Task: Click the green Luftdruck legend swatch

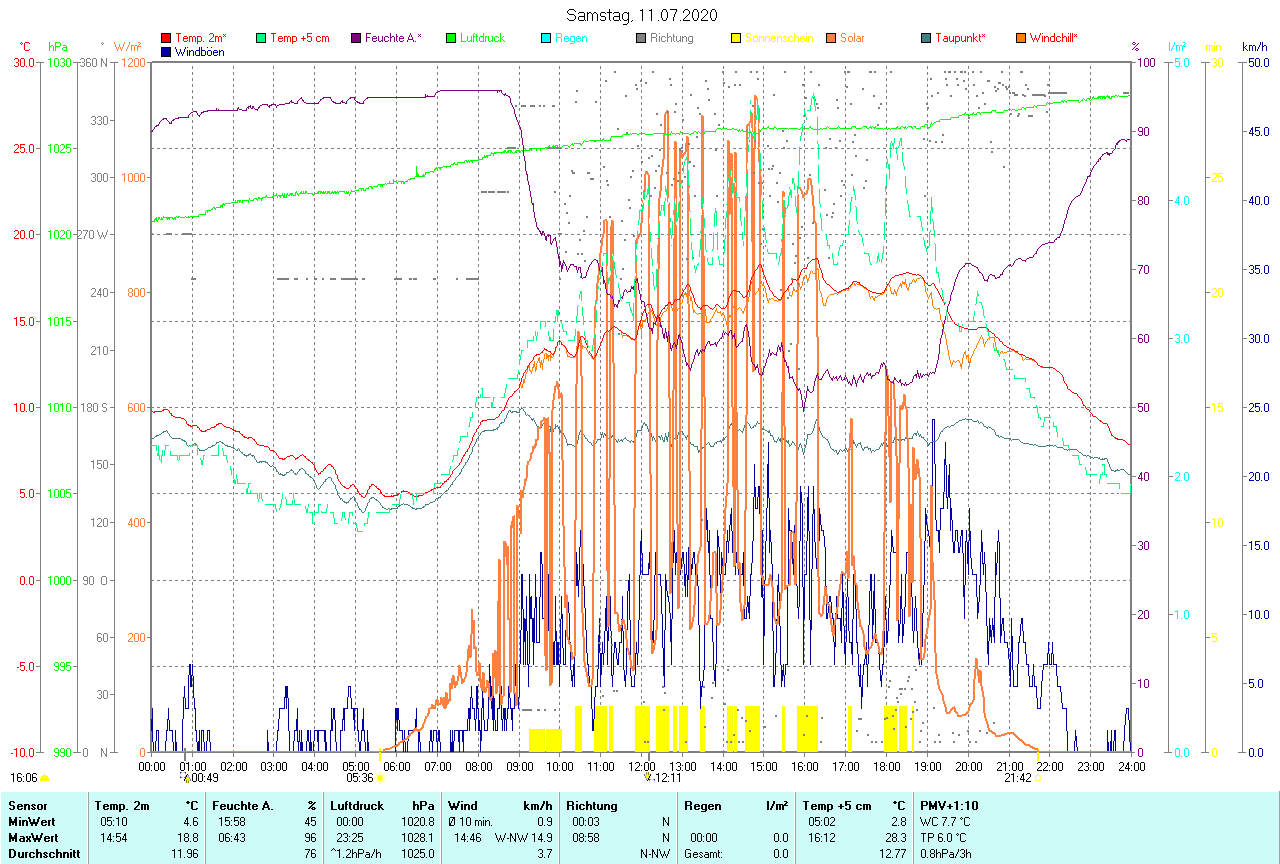Action: [451, 38]
